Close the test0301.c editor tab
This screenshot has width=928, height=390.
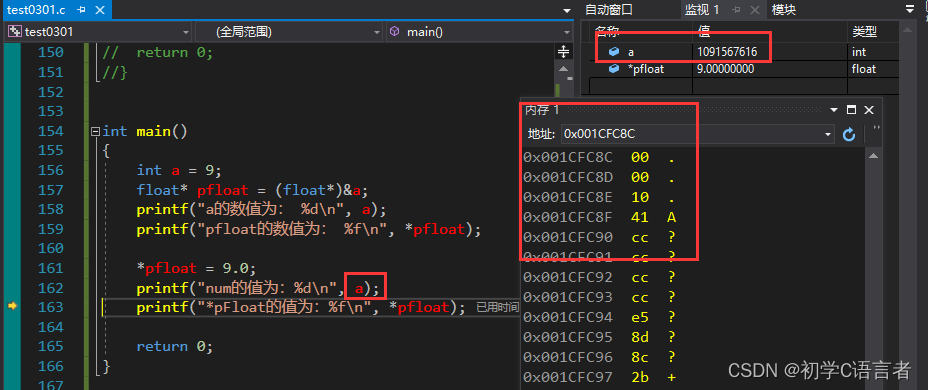click(x=100, y=10)
